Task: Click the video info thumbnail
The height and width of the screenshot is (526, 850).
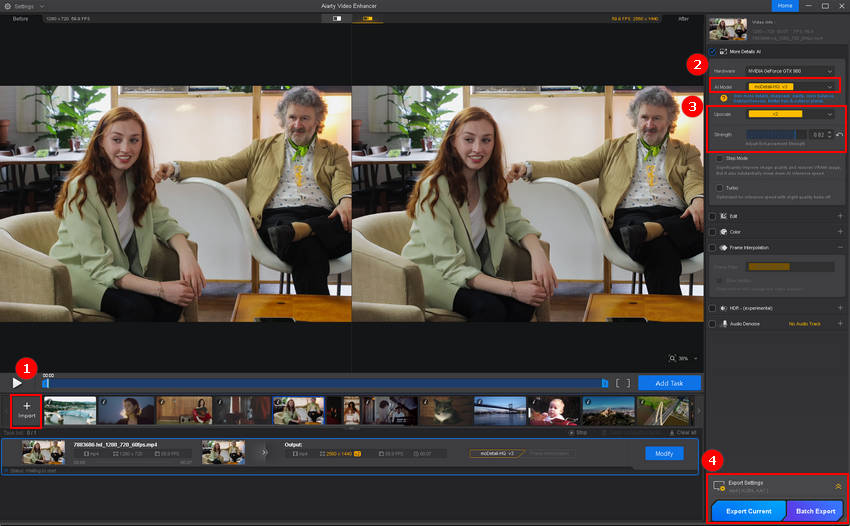Action: pyautogui.click(x=728, y=29)
